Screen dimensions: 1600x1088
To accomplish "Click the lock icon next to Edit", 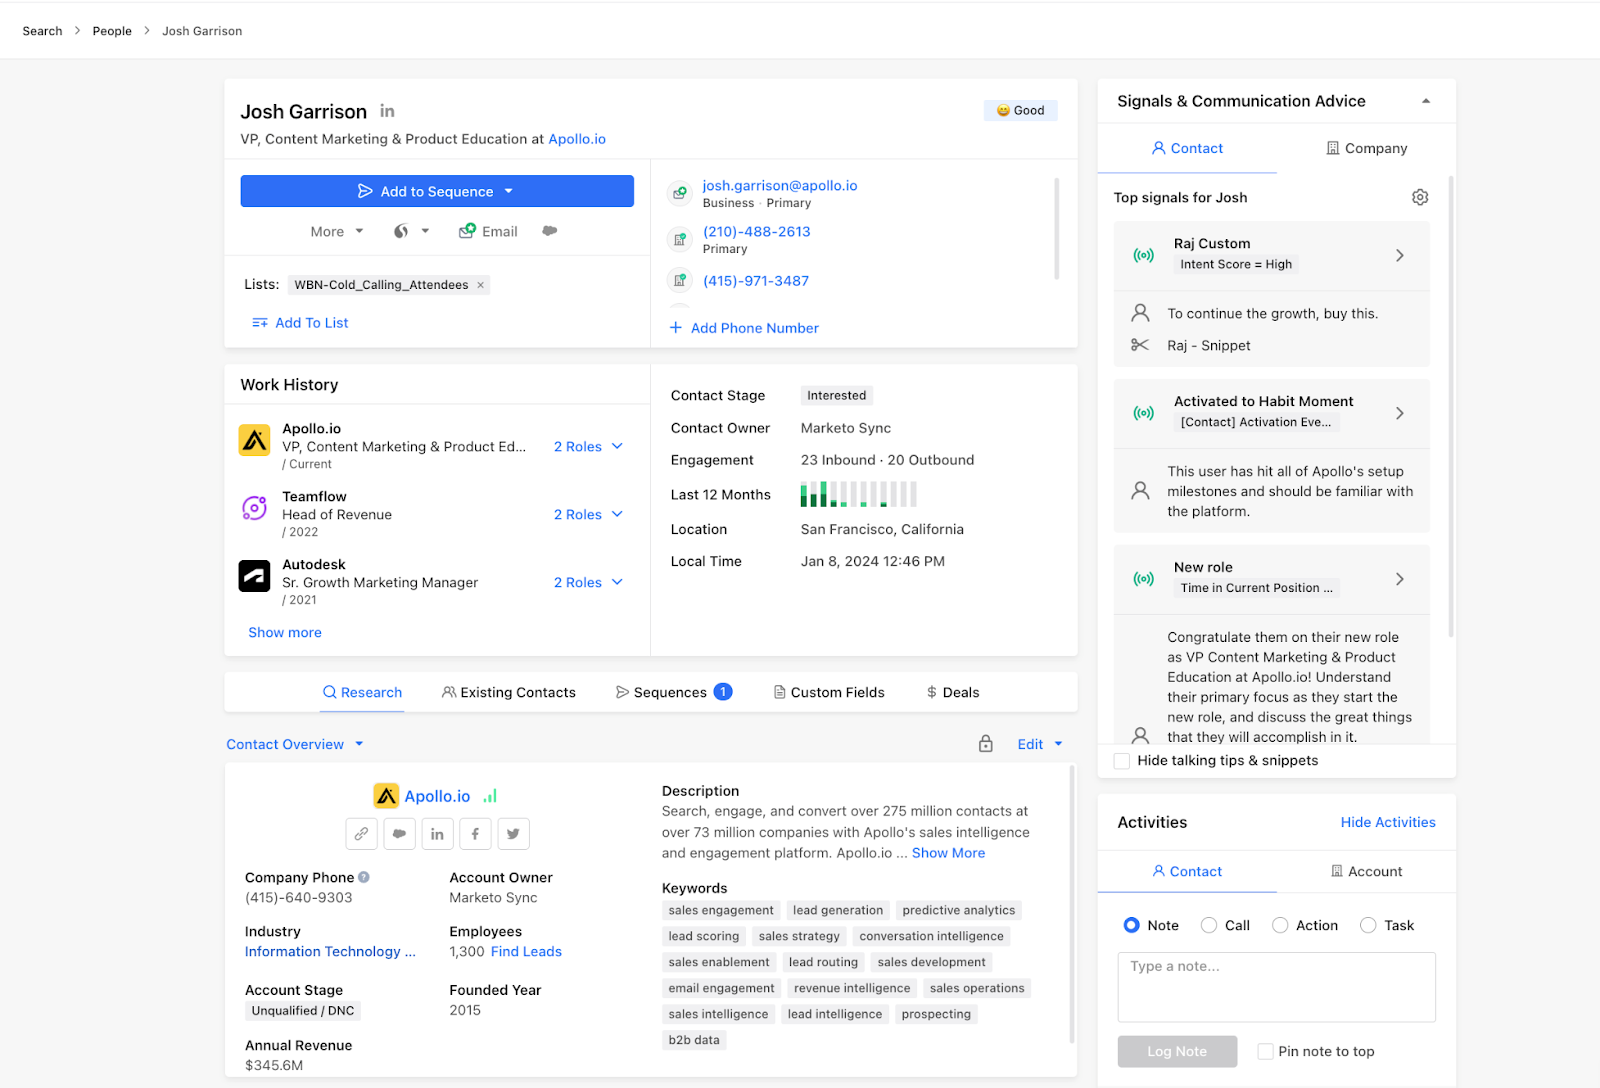I will tap(985, 744).
